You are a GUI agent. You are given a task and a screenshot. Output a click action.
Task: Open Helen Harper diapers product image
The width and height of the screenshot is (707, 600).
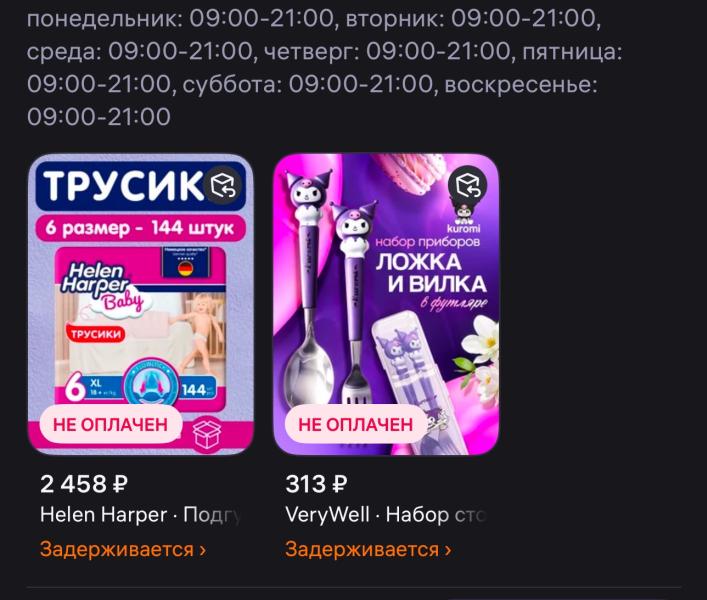pyautogui.click(x=141, y=304)
